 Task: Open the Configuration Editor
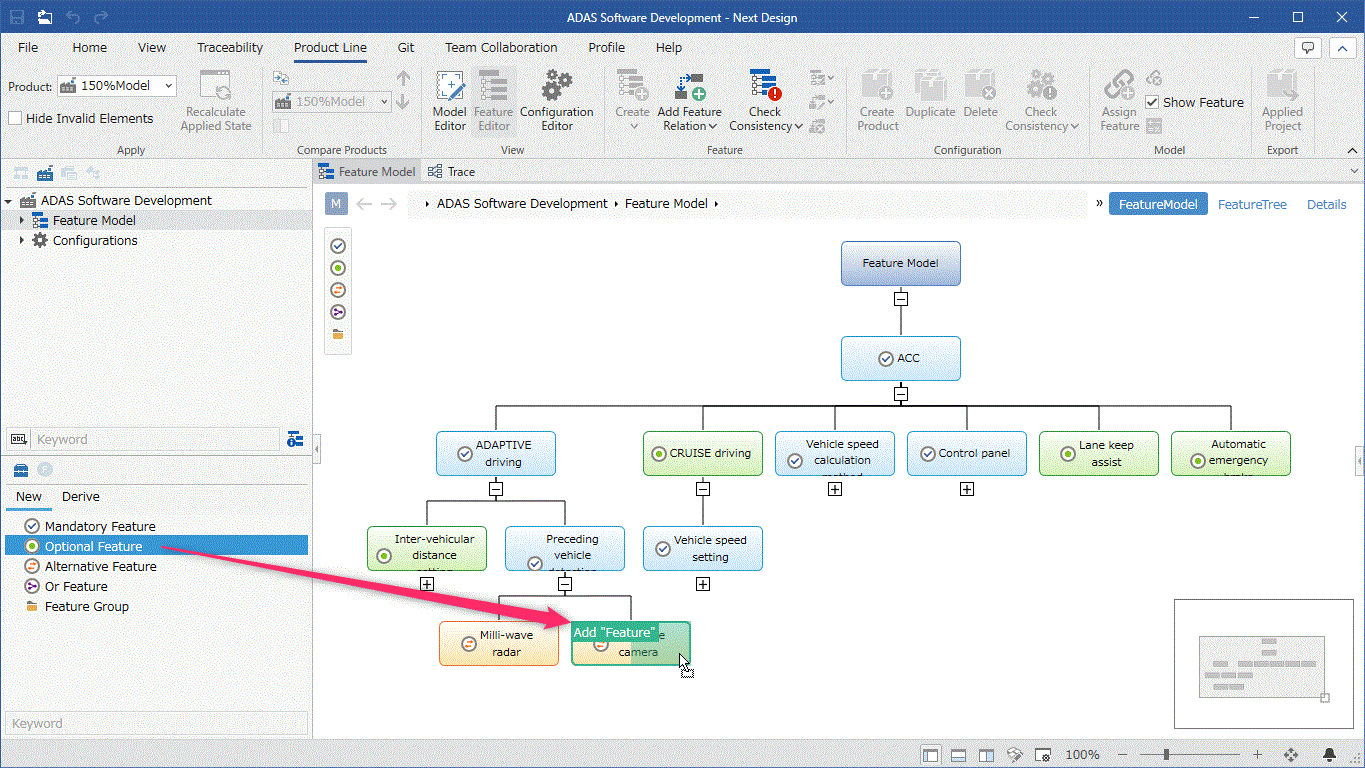[x=557, y=101]
